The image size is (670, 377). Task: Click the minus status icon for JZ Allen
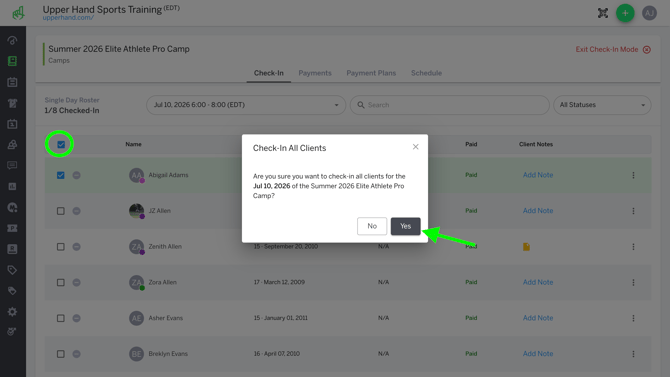76,211
